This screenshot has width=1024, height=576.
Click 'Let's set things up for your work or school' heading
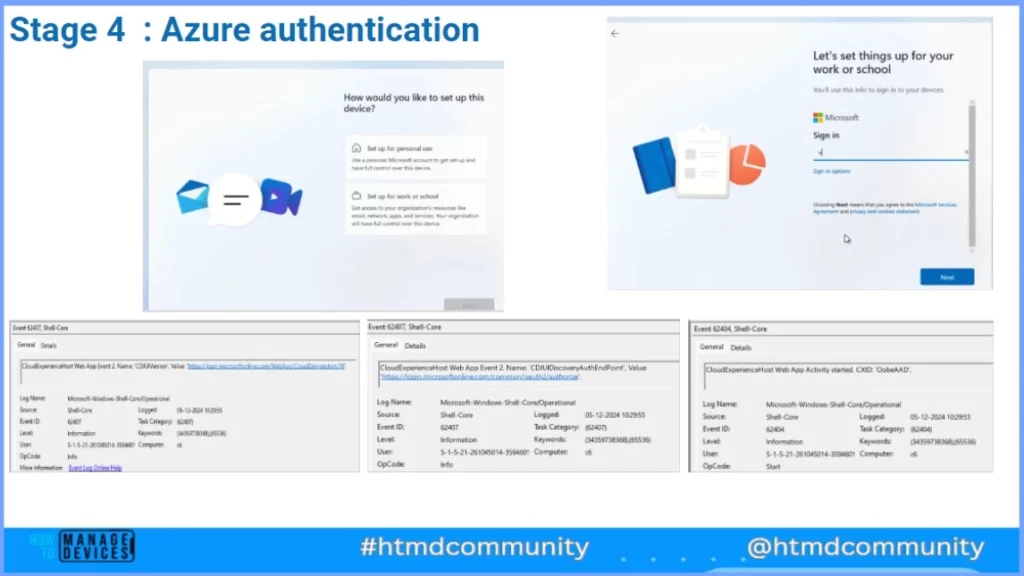pyautogui.click(x=883, y=63)
